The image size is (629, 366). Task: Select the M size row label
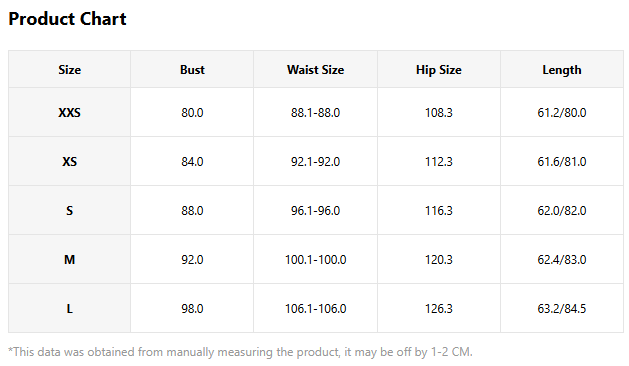pyautogui.click(x=69, y=259)
